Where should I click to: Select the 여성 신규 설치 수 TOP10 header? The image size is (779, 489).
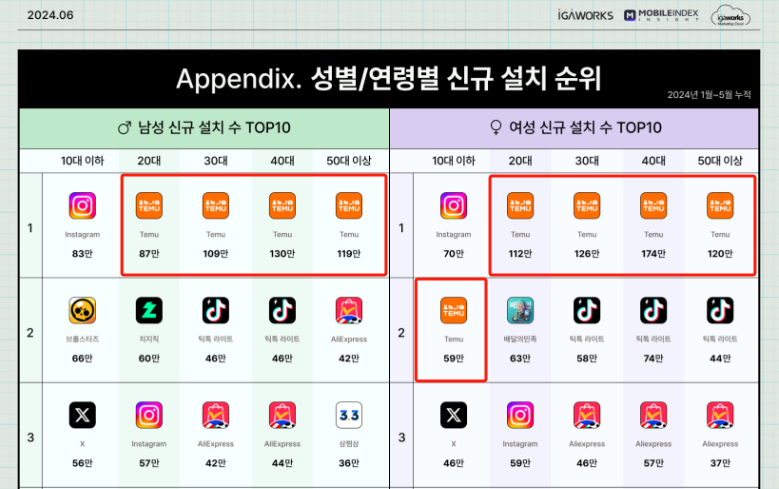pos(574,127)
